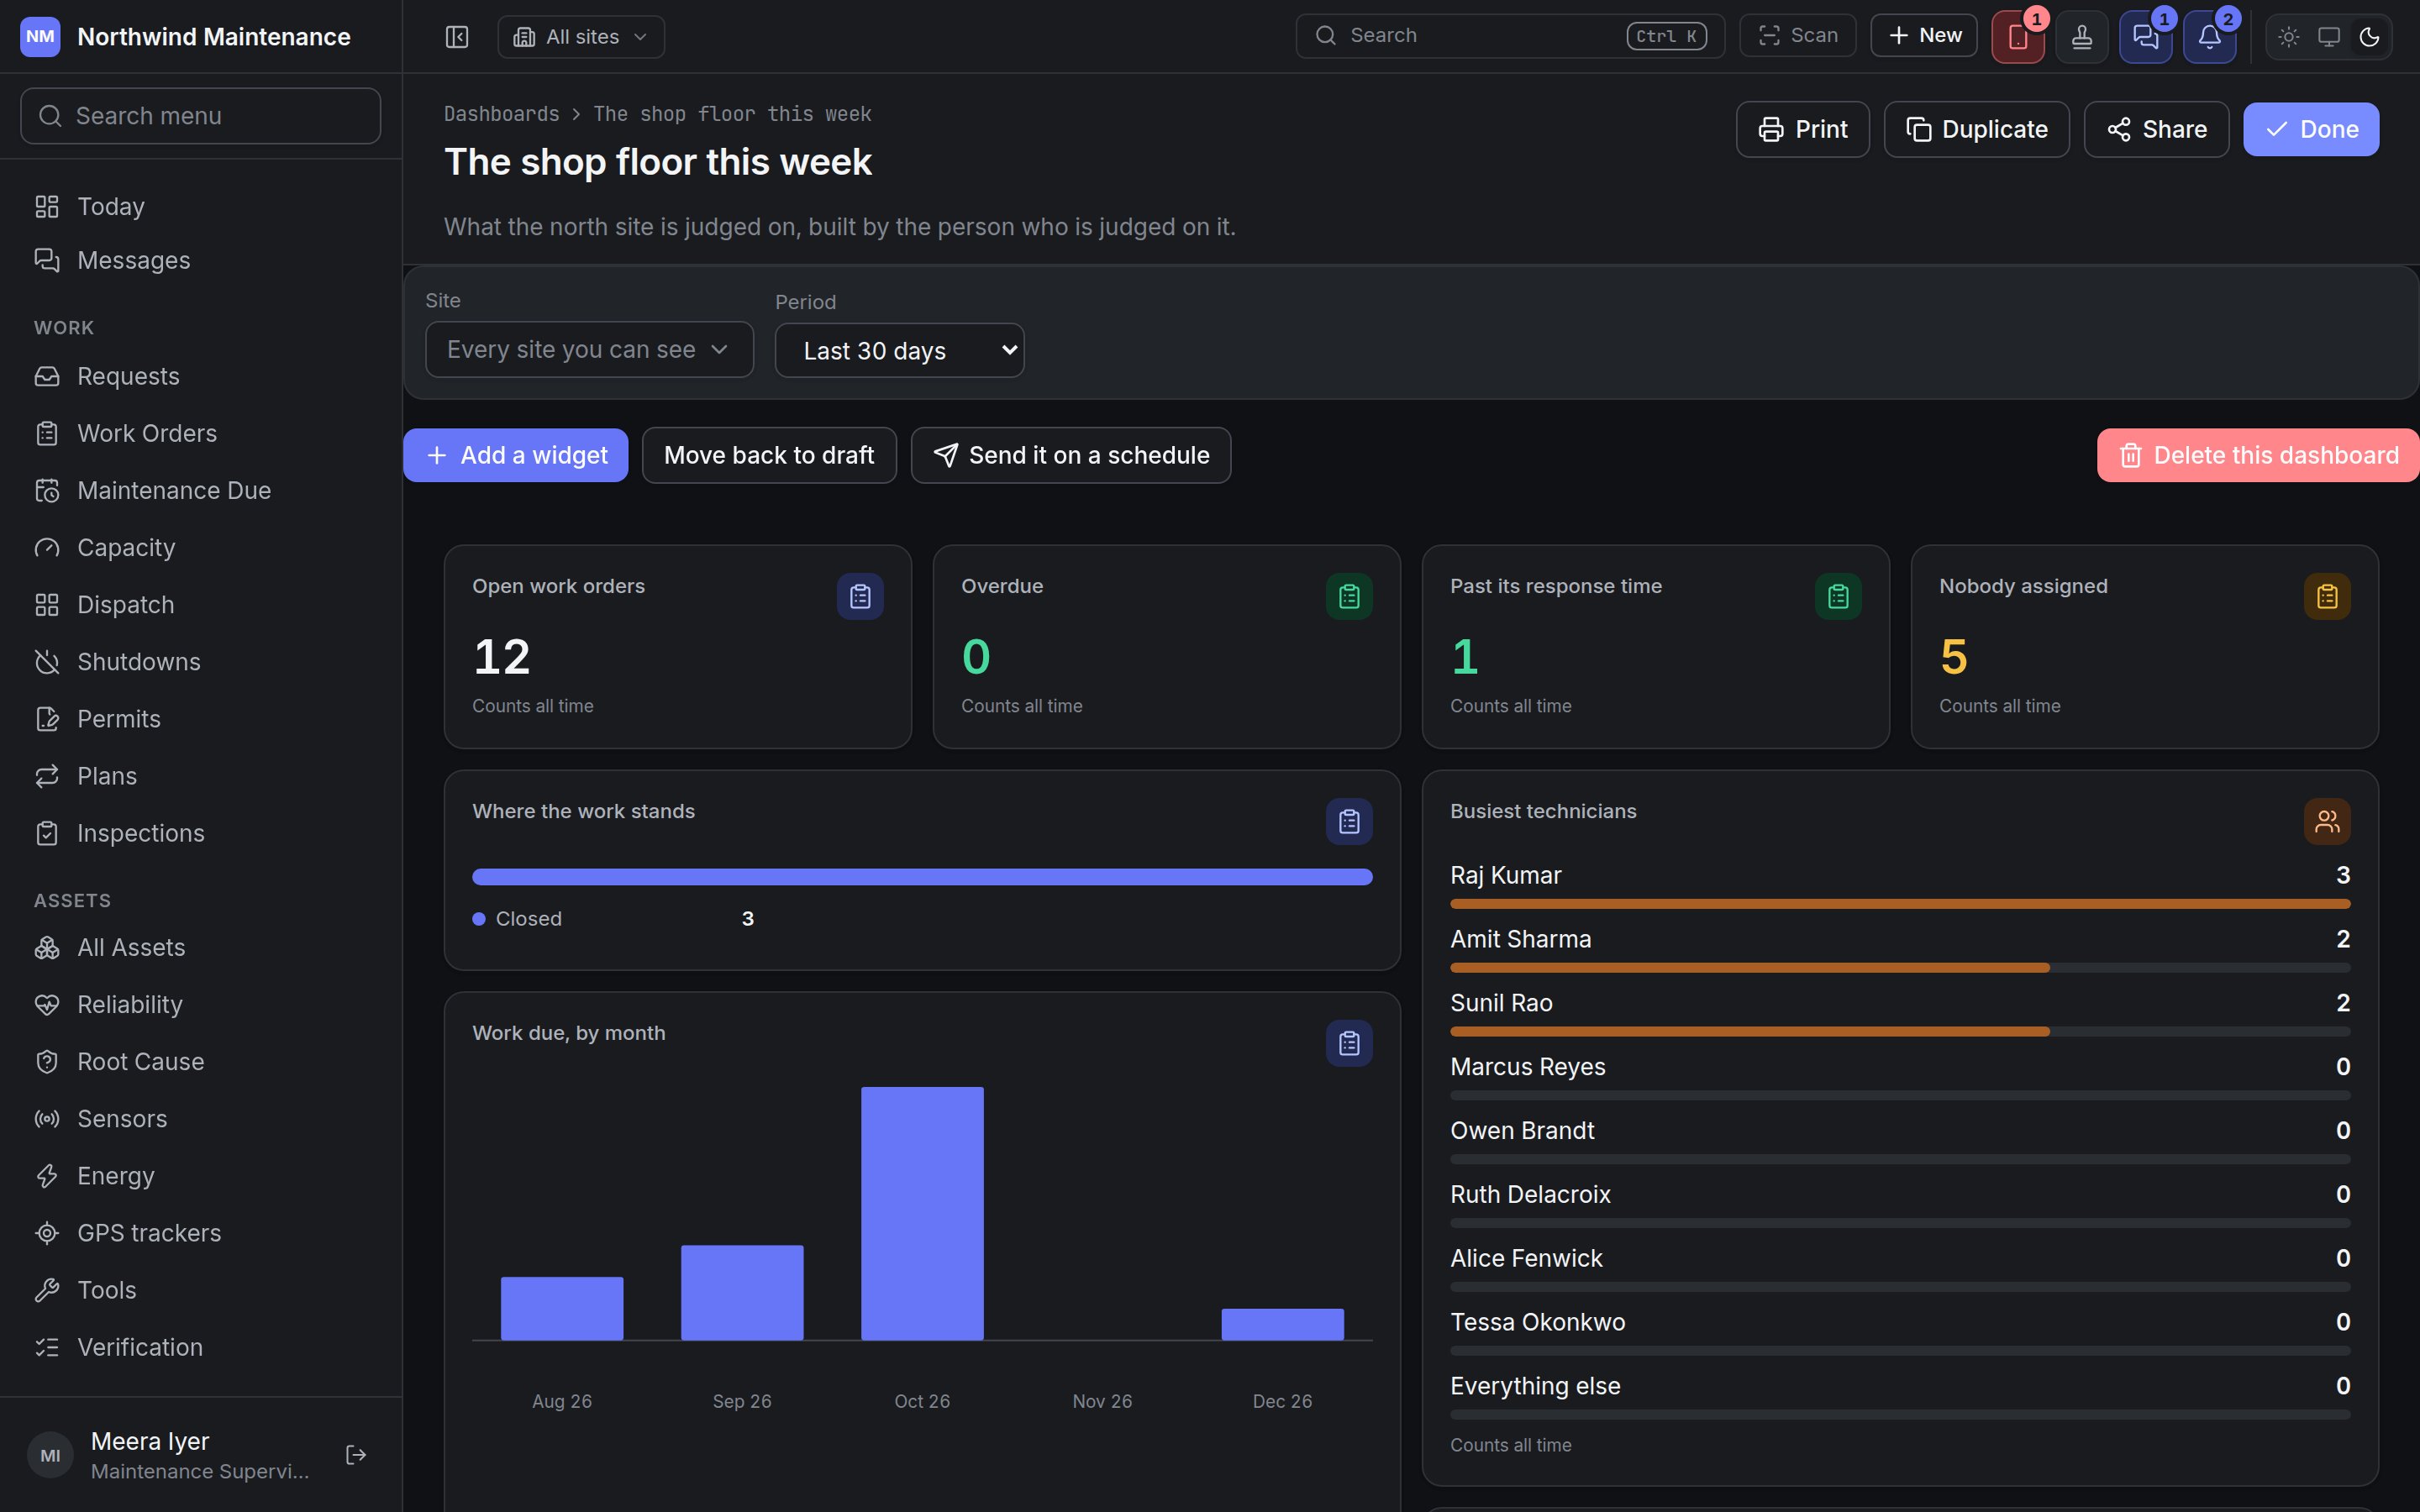Click the Where the work stands widget icon
2420x1512 pixels.
(1349, 822)
